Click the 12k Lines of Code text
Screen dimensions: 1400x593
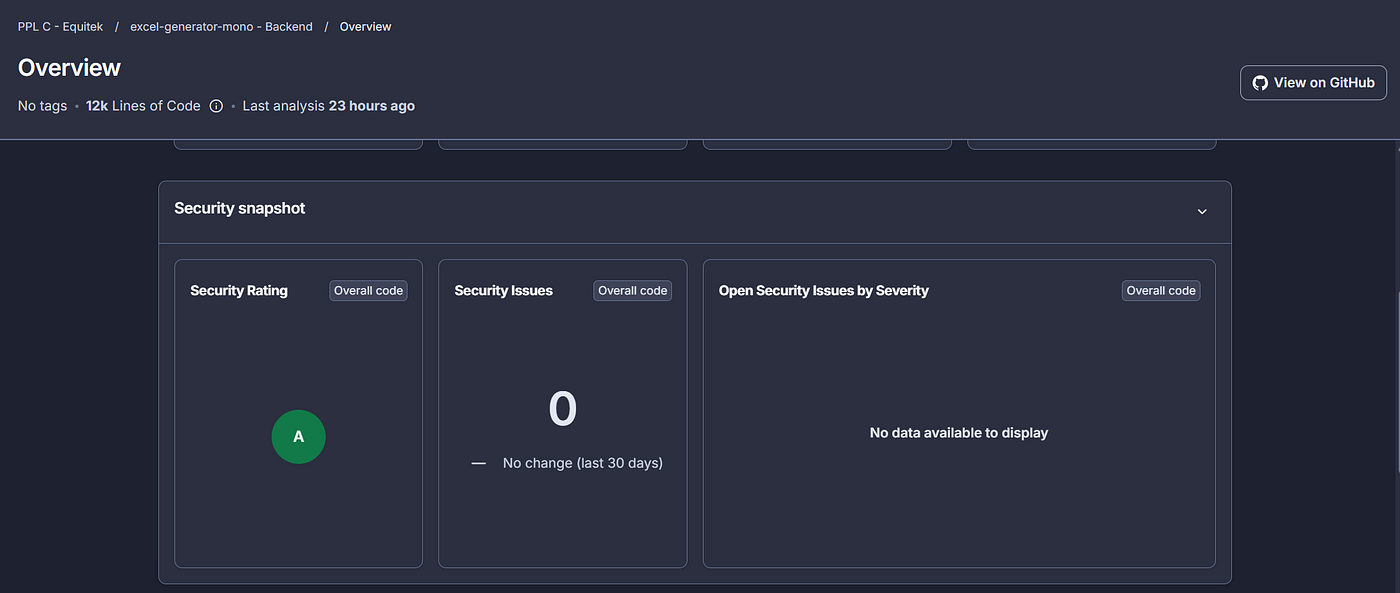(143, 106)
